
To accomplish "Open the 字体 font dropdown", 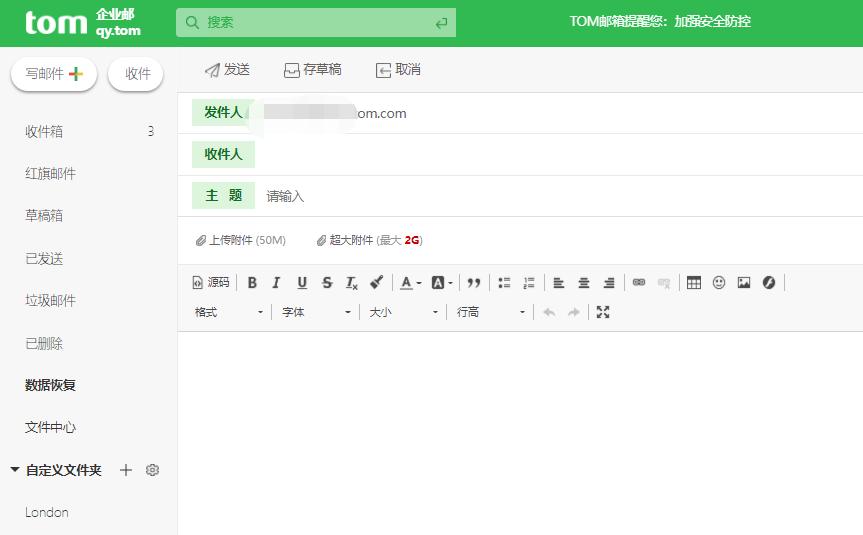I will click(x=316, y=312).
